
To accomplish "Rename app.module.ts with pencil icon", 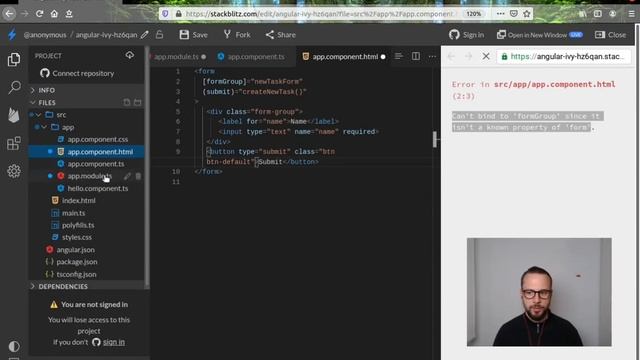I will pos(127,176).
